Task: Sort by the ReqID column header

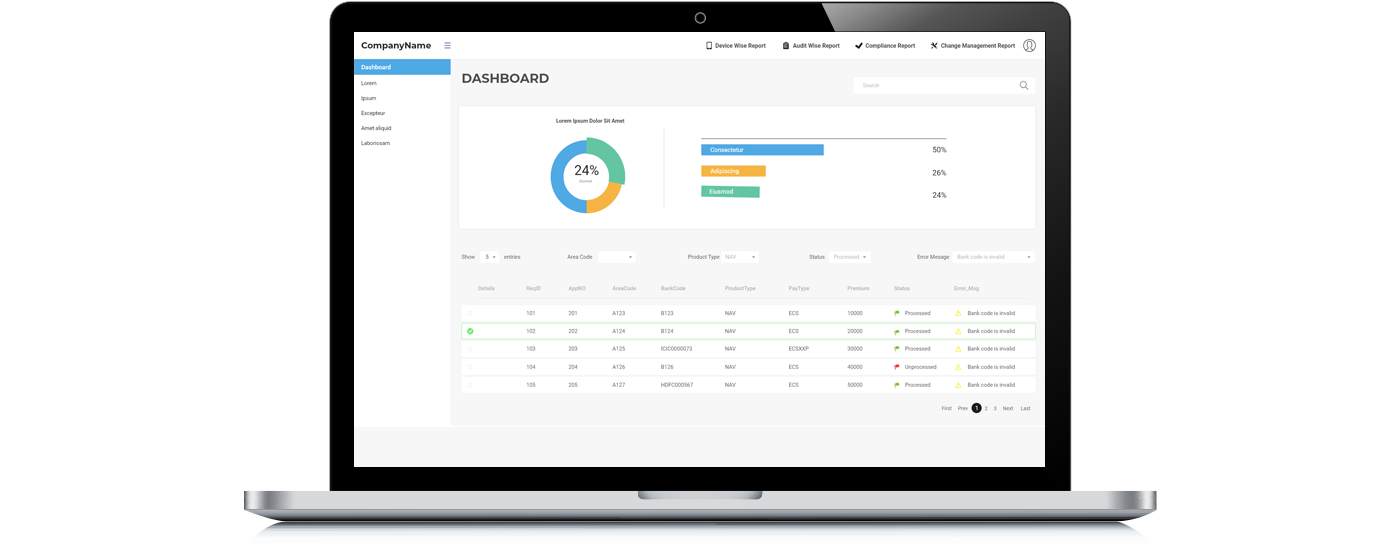Action: click(533, 288)
